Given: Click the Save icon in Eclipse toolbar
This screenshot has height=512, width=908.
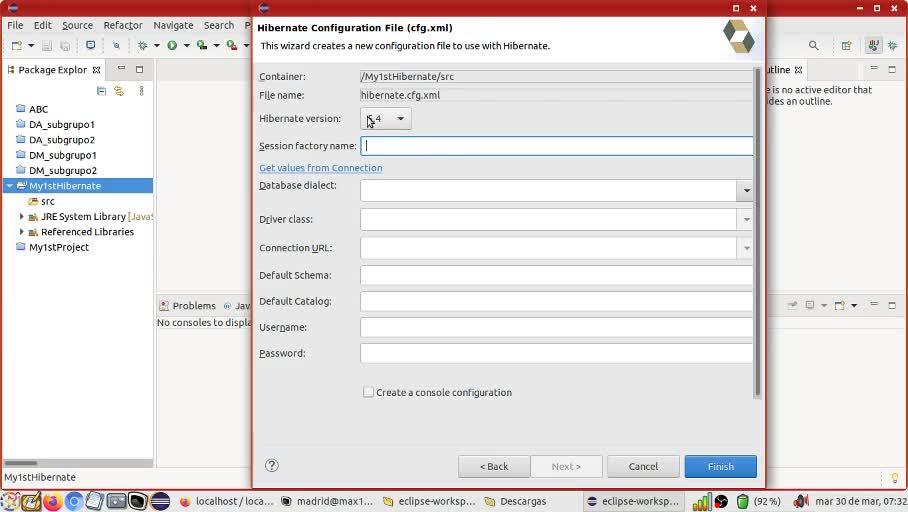Looking at the screenshot, I should point(47,45).
